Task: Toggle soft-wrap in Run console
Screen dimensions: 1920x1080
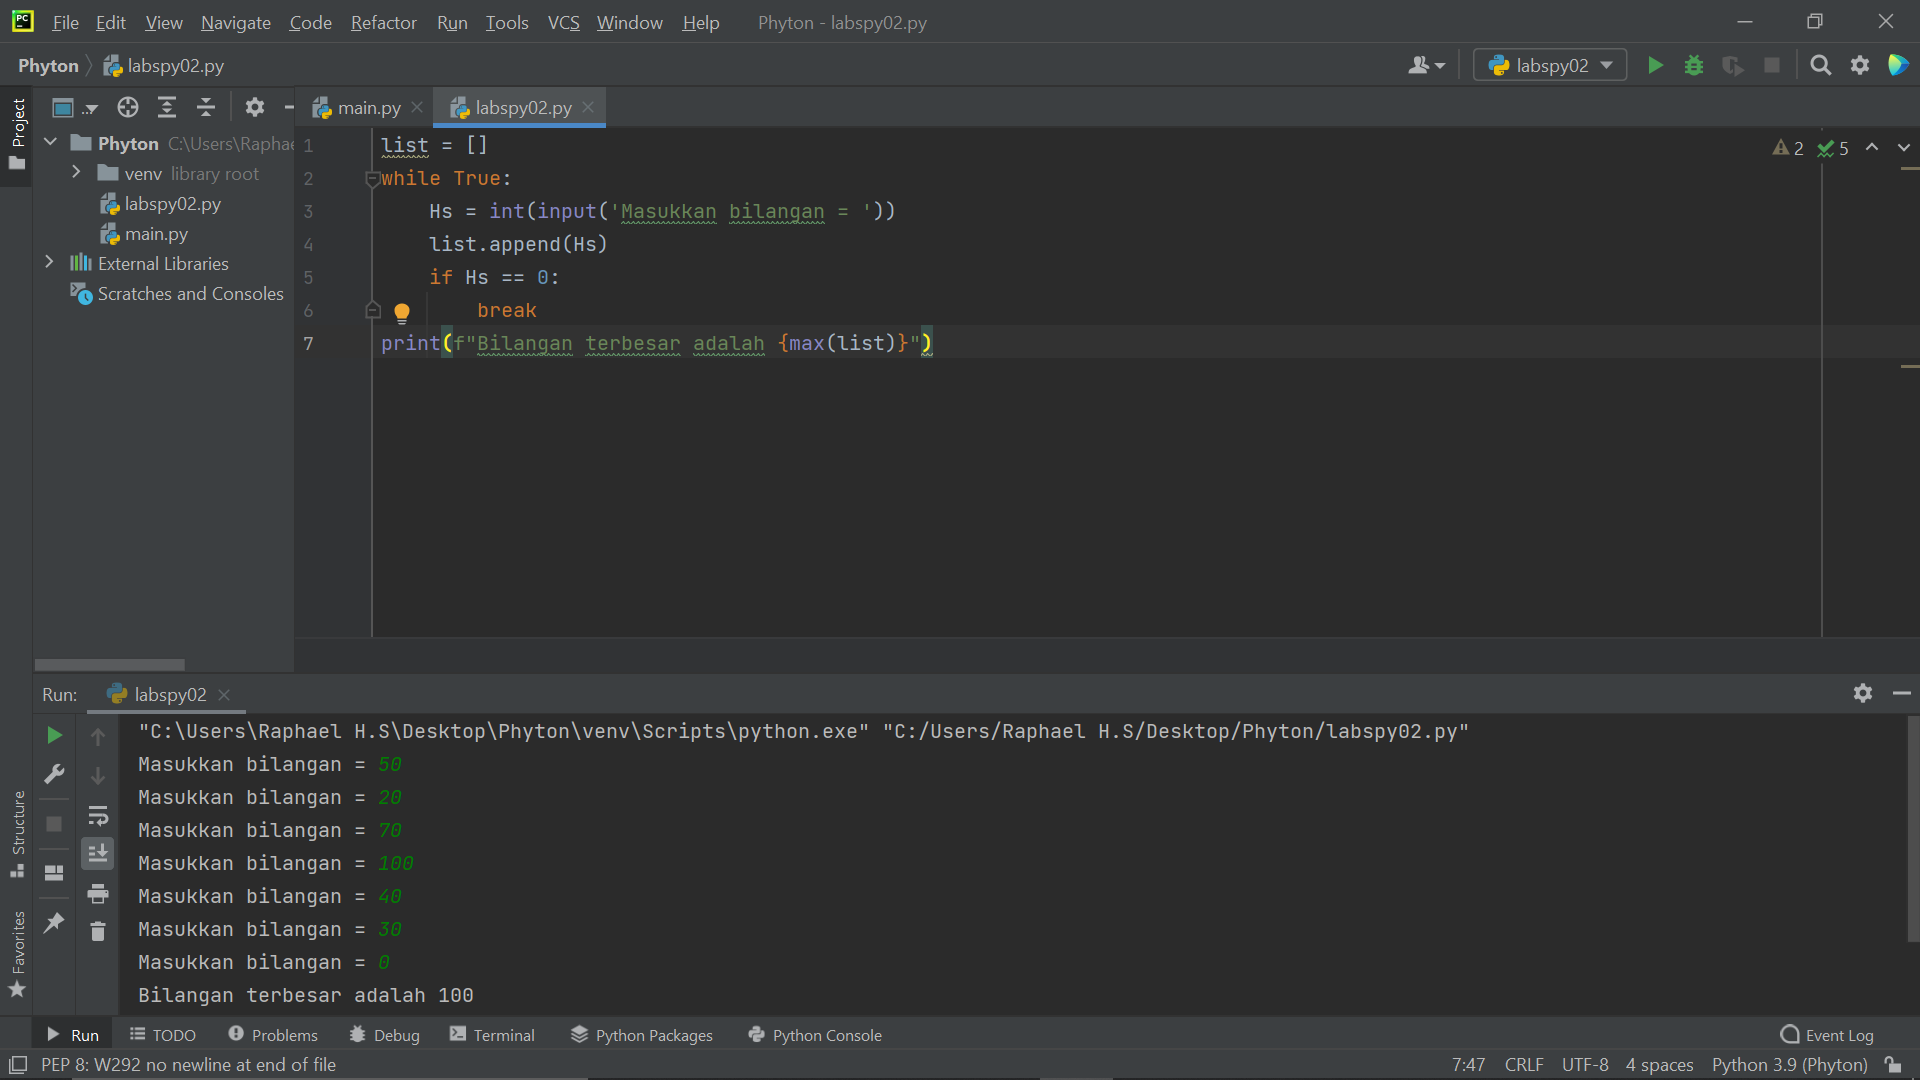Action: click(98, 815)
